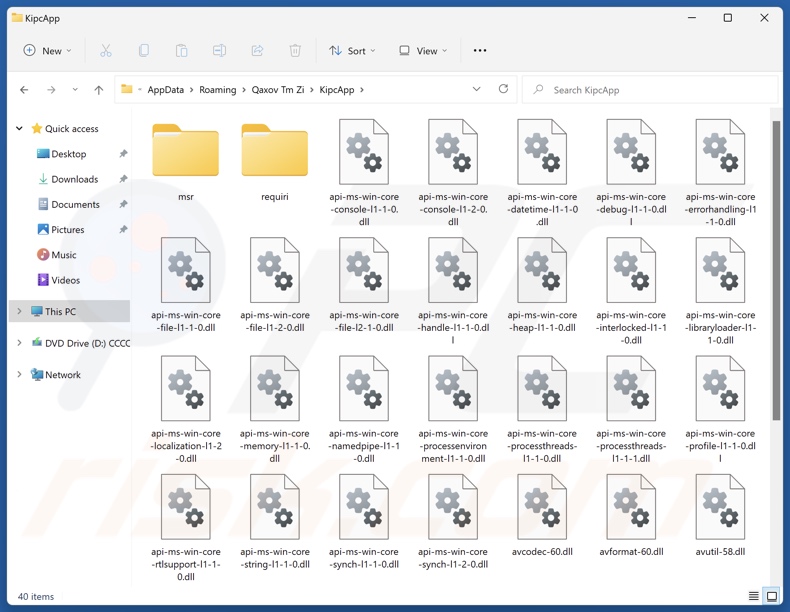Go back with the left arrow

tap(24, 90)
